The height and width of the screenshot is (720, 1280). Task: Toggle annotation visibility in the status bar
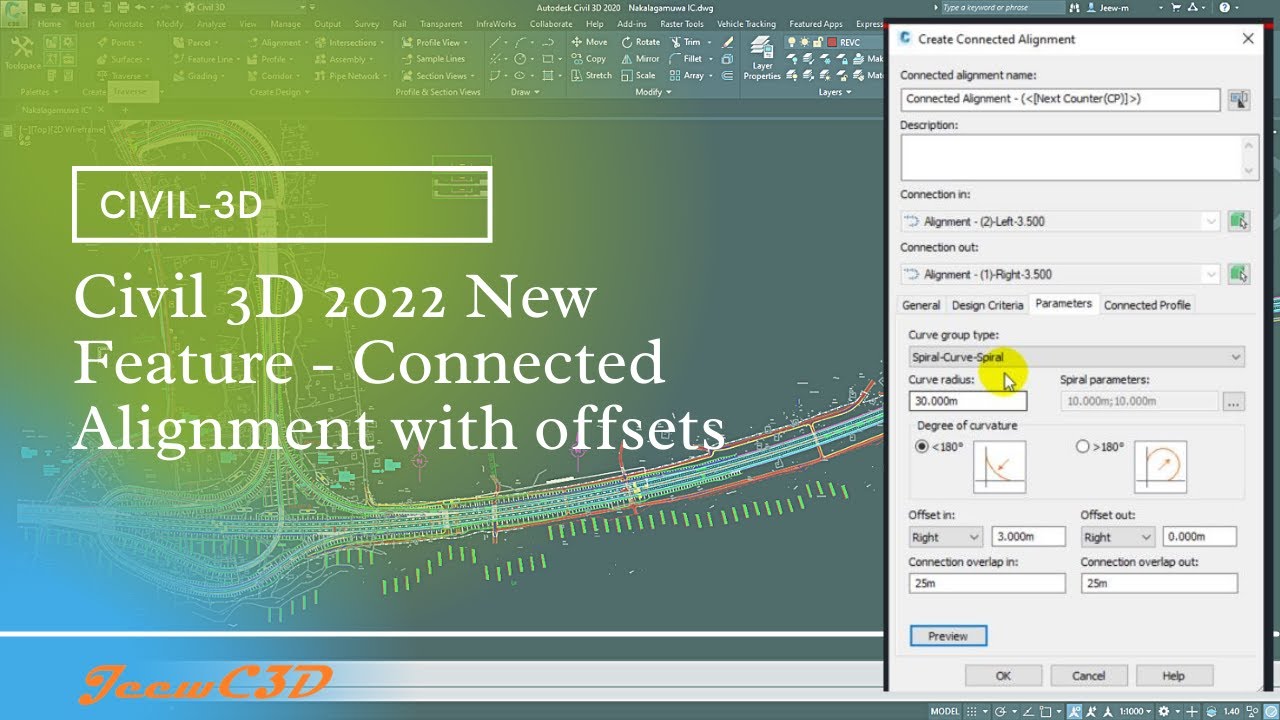[1075, 711]
